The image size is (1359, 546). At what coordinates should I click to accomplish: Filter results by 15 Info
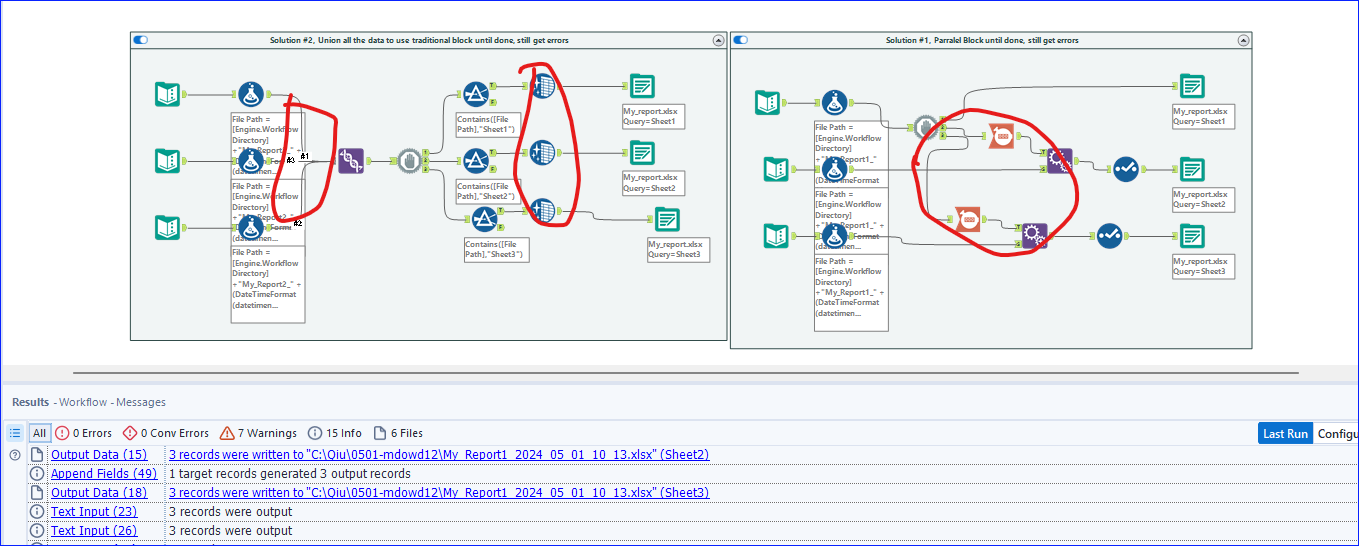[x=335, y=433]
